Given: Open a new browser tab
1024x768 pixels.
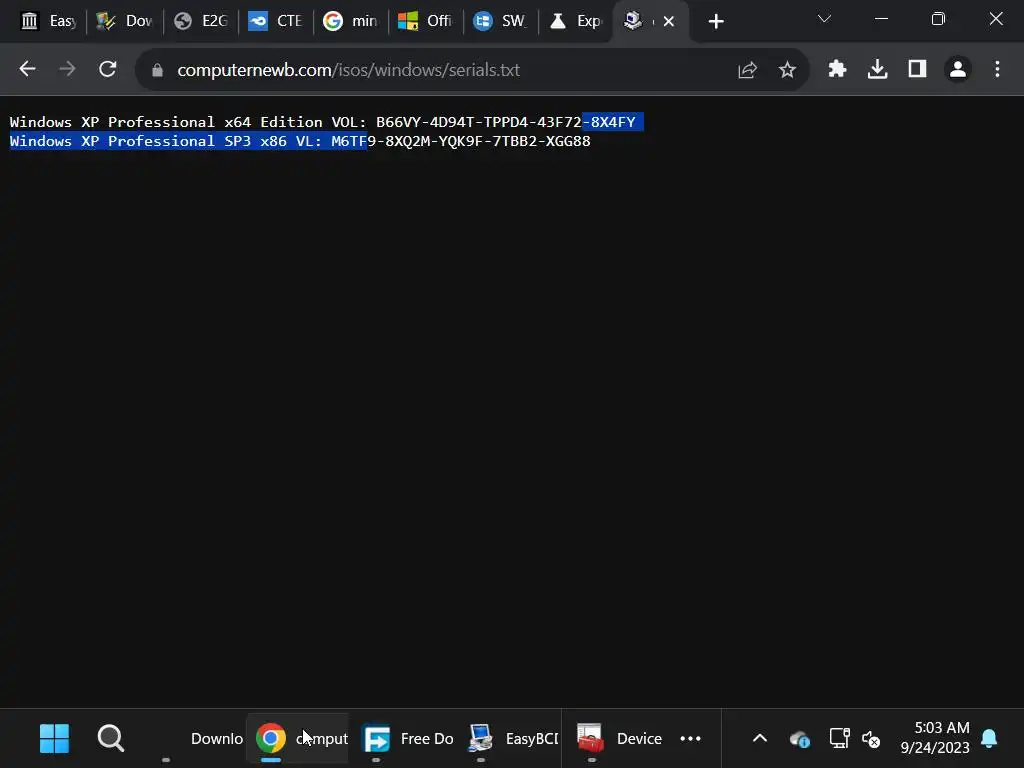Looking at the screenshot, I should [716, 22].
